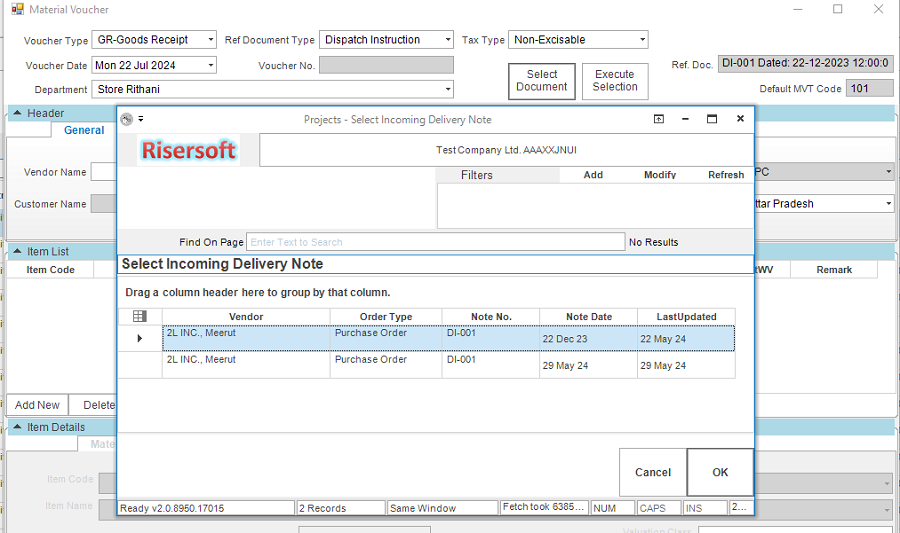
Task: Maximize the Select Incoming Delivery Note dialog
Action: point(712,119)
